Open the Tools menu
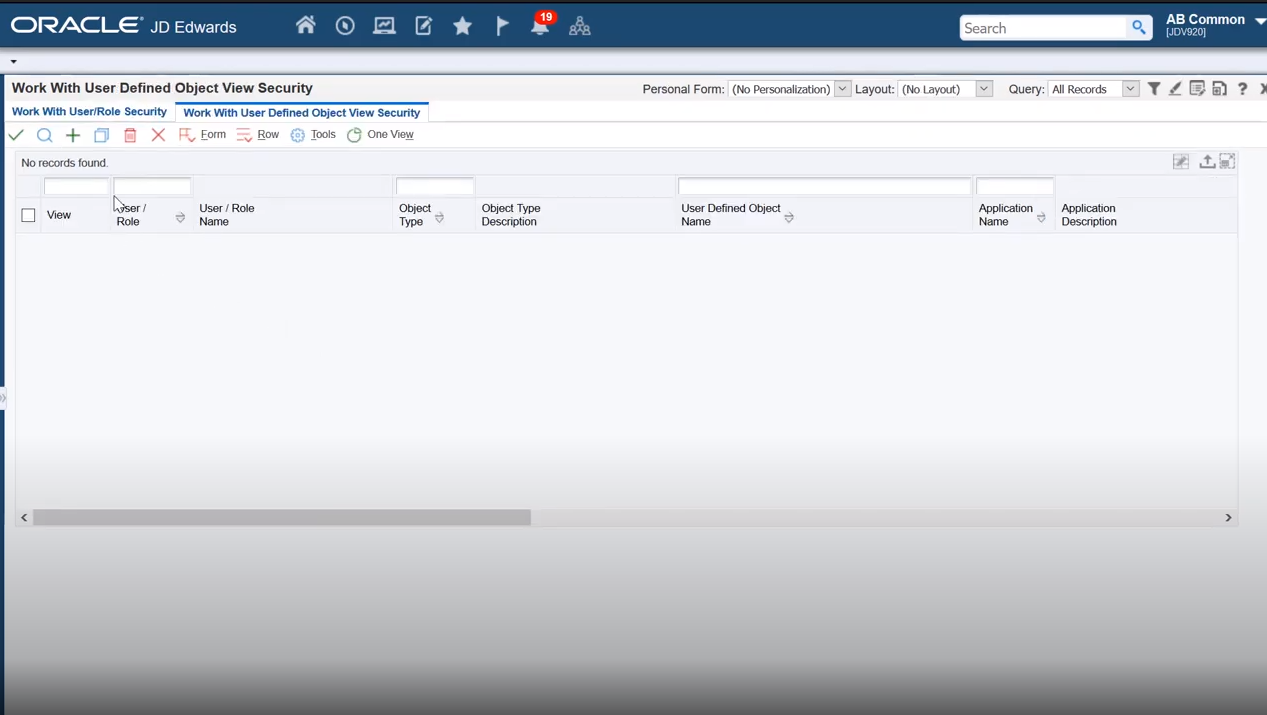This screenshot has width=1267, height=715. (313, 135)
